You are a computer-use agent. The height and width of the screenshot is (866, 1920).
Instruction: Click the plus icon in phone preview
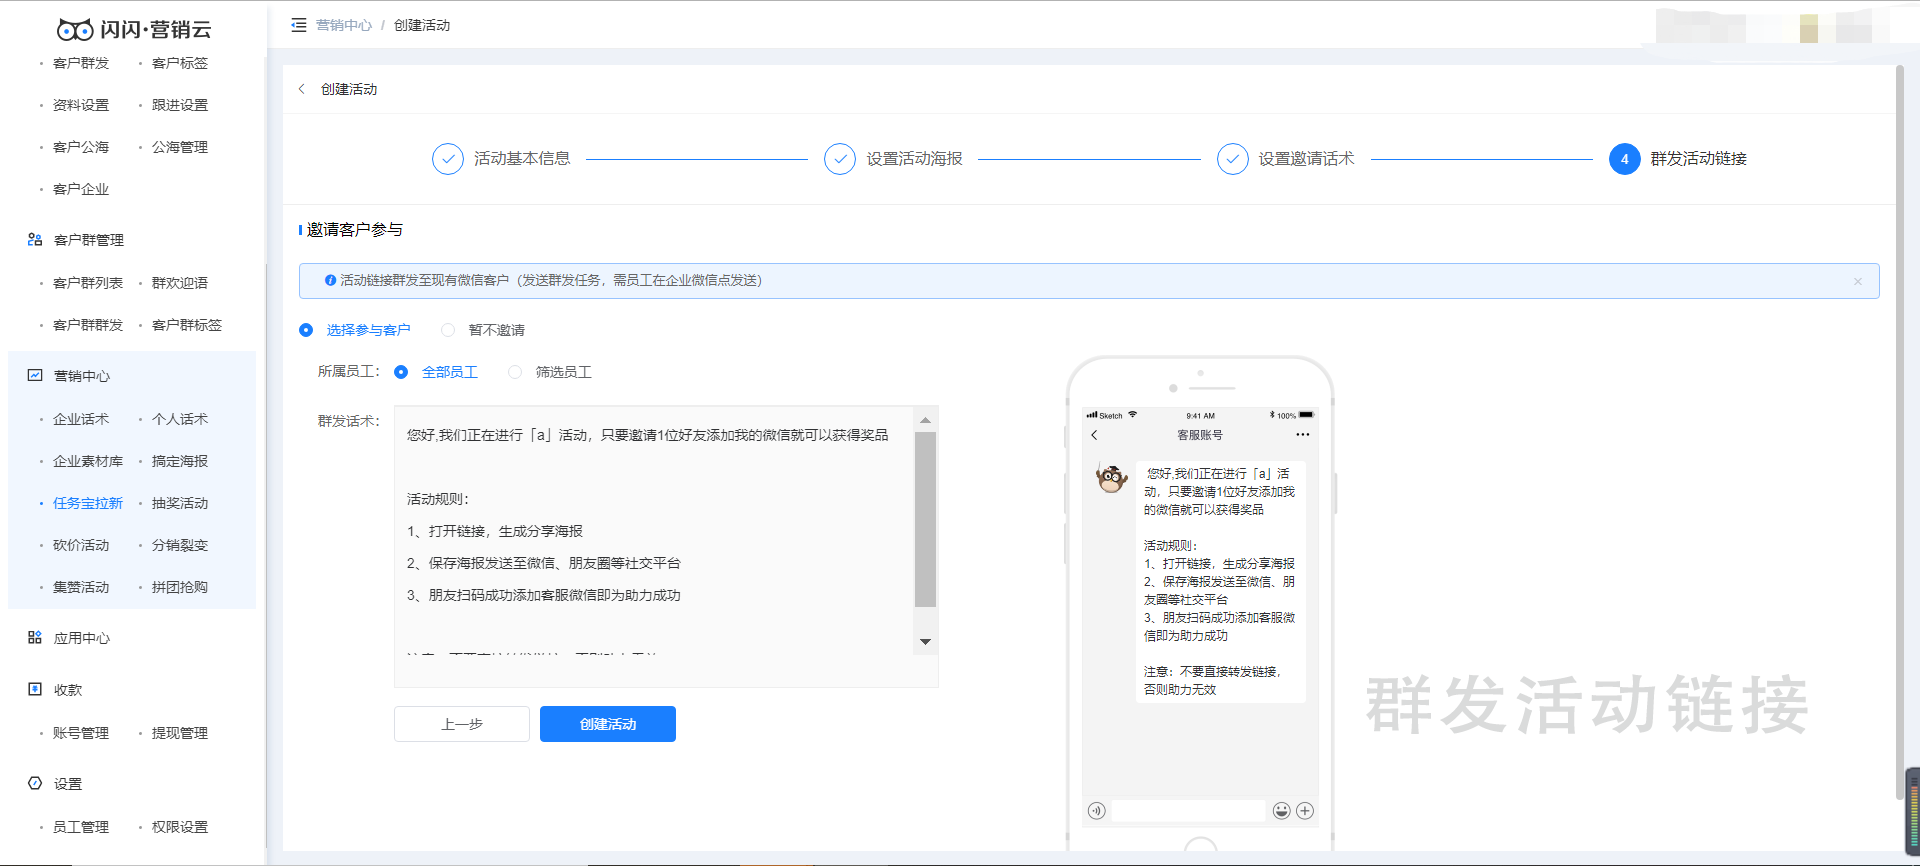pos(1305,811)
